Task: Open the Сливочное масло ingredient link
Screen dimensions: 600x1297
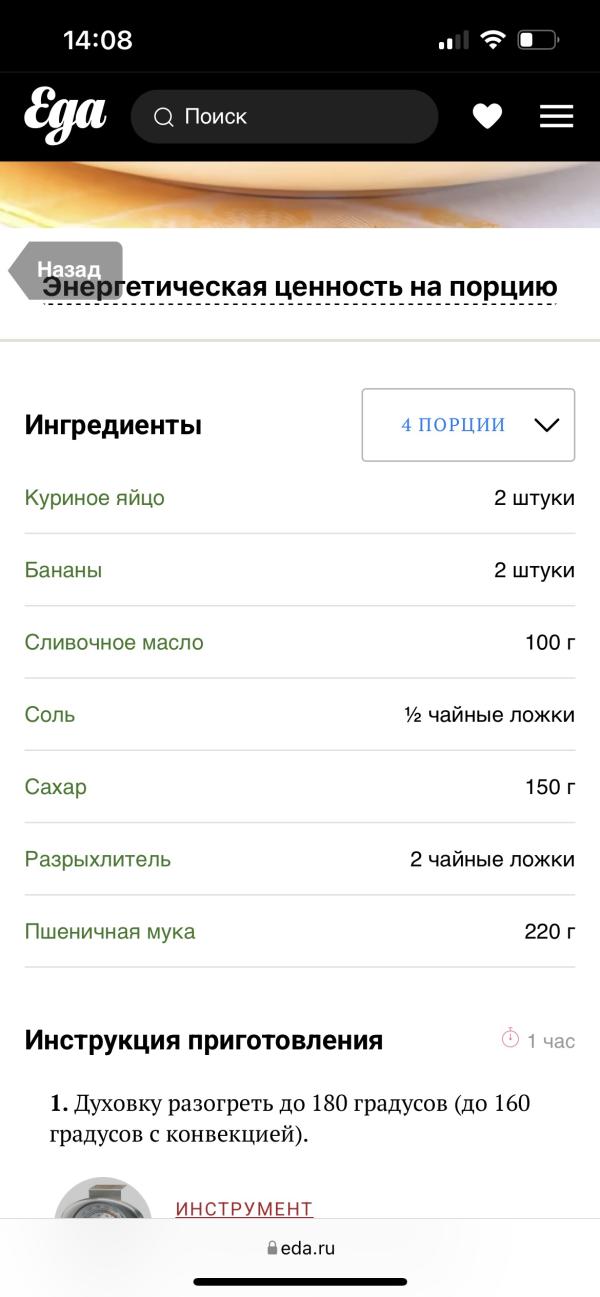Action: pyautogui.click(x=114, y=642)
